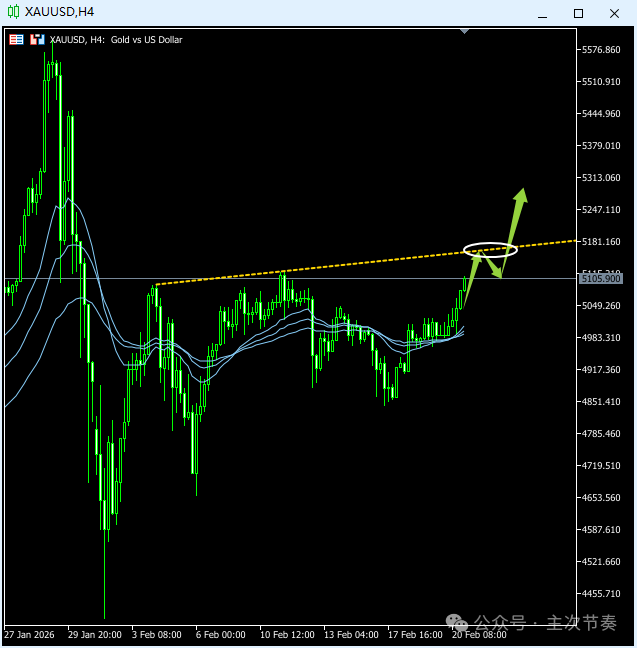This screenshot has height=648, width=637.
Task: Click price label 4785.460
Action: [x=601, y=434]
